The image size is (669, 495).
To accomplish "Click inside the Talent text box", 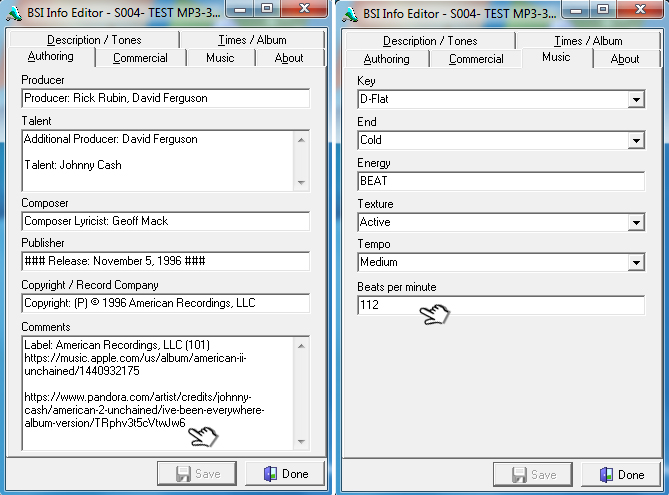I will (x=158, y=160).
